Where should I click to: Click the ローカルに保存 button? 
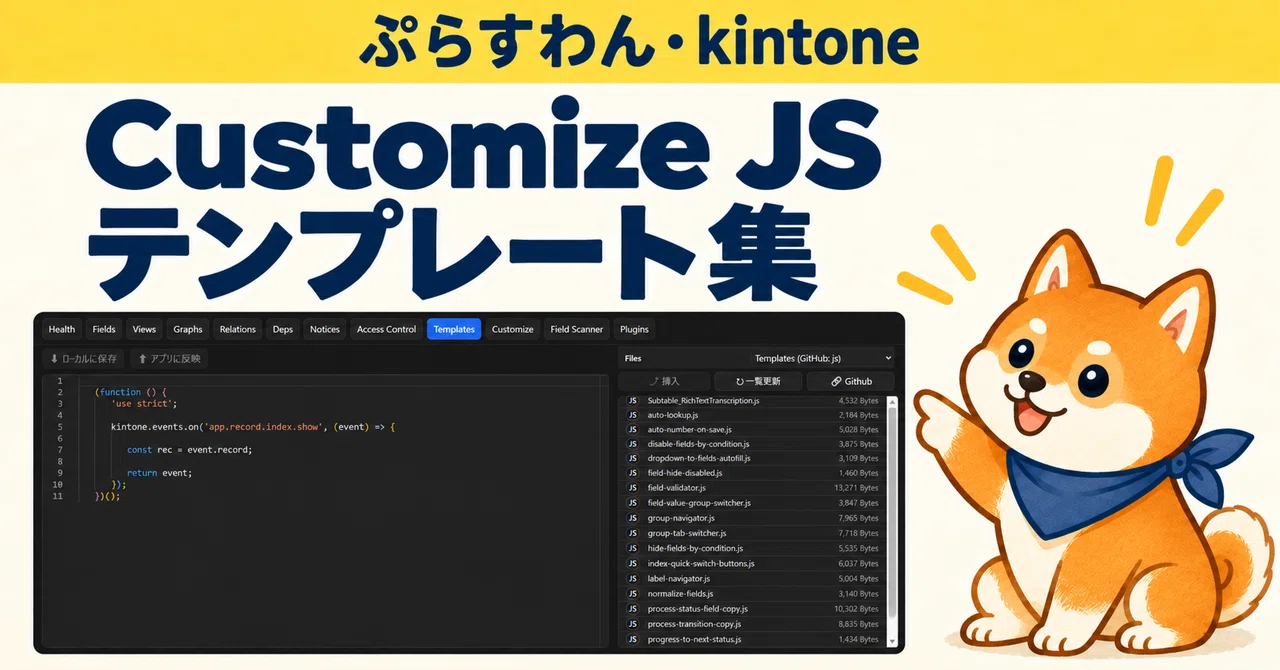83,358
